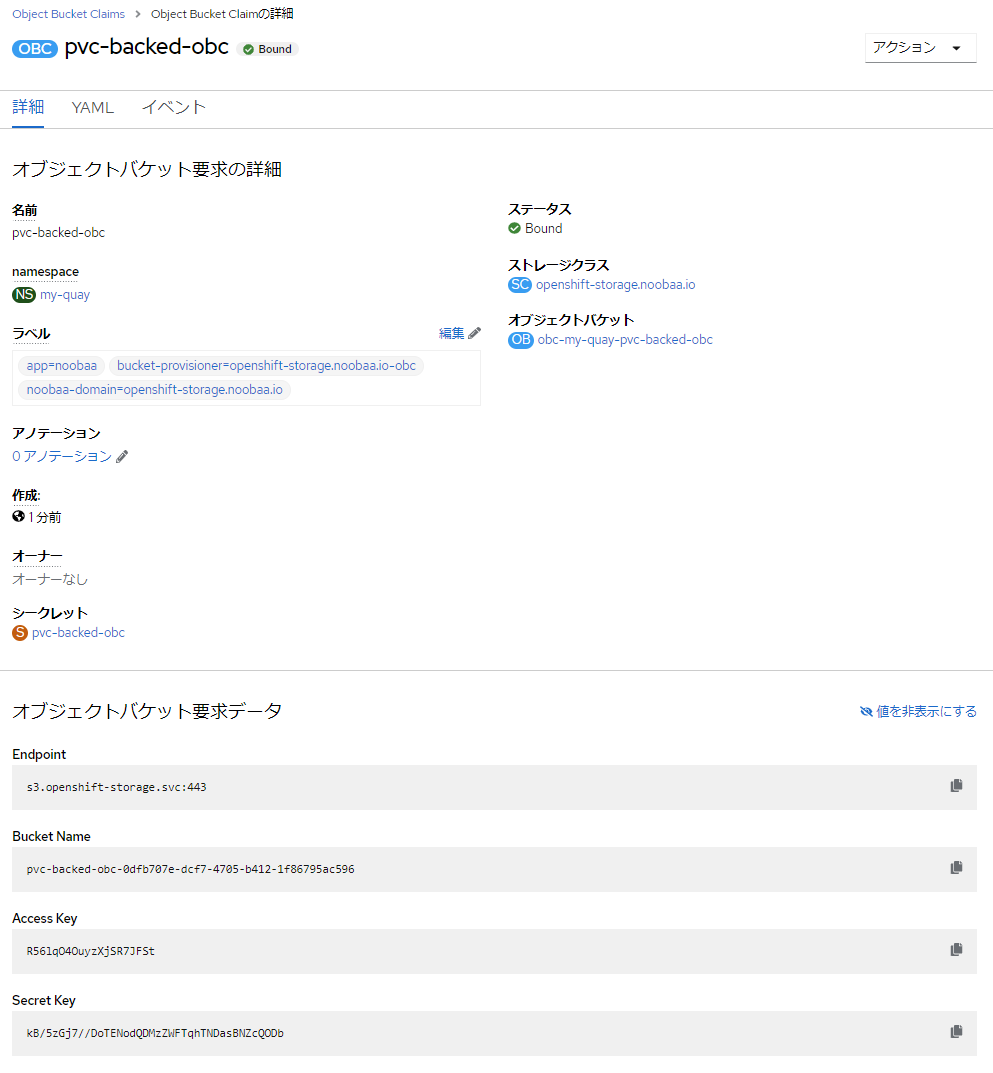
Task: Select the noobaa-domain label chip
Action: (x=152, y=389)
